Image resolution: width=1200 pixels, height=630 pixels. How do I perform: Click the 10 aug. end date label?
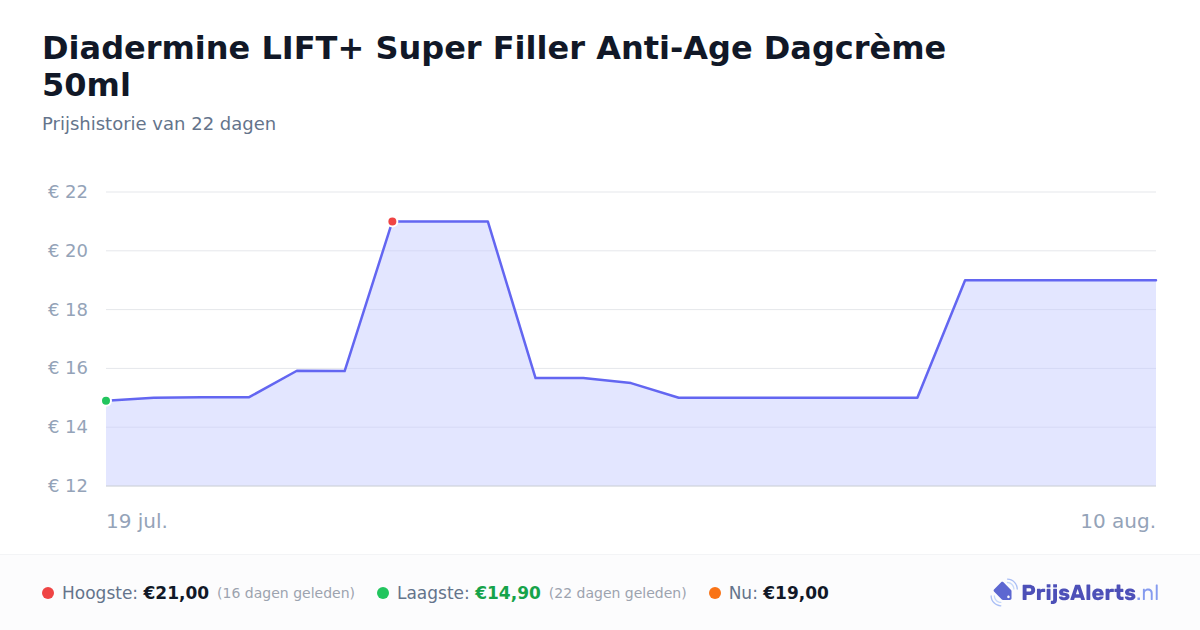tap(1118, 521)
